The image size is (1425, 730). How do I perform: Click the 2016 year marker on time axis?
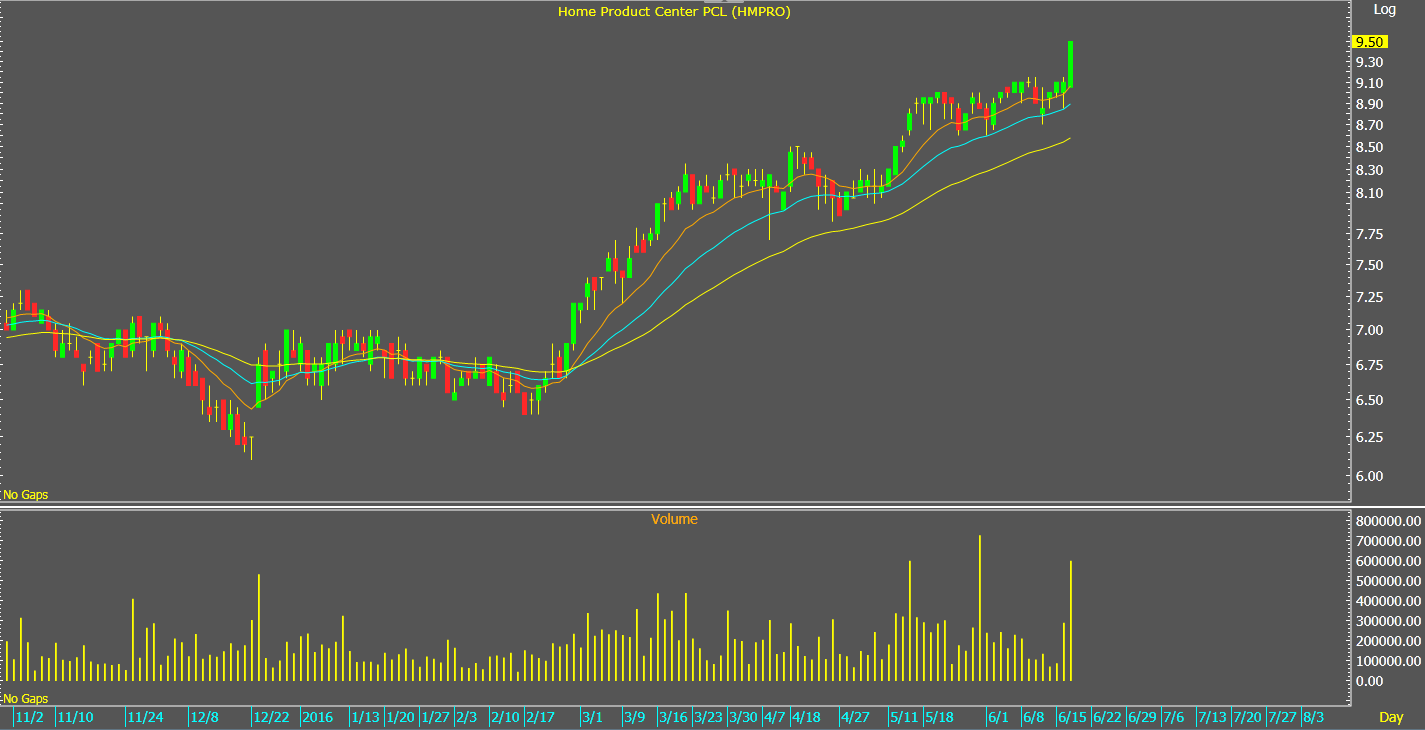(317, 717)
